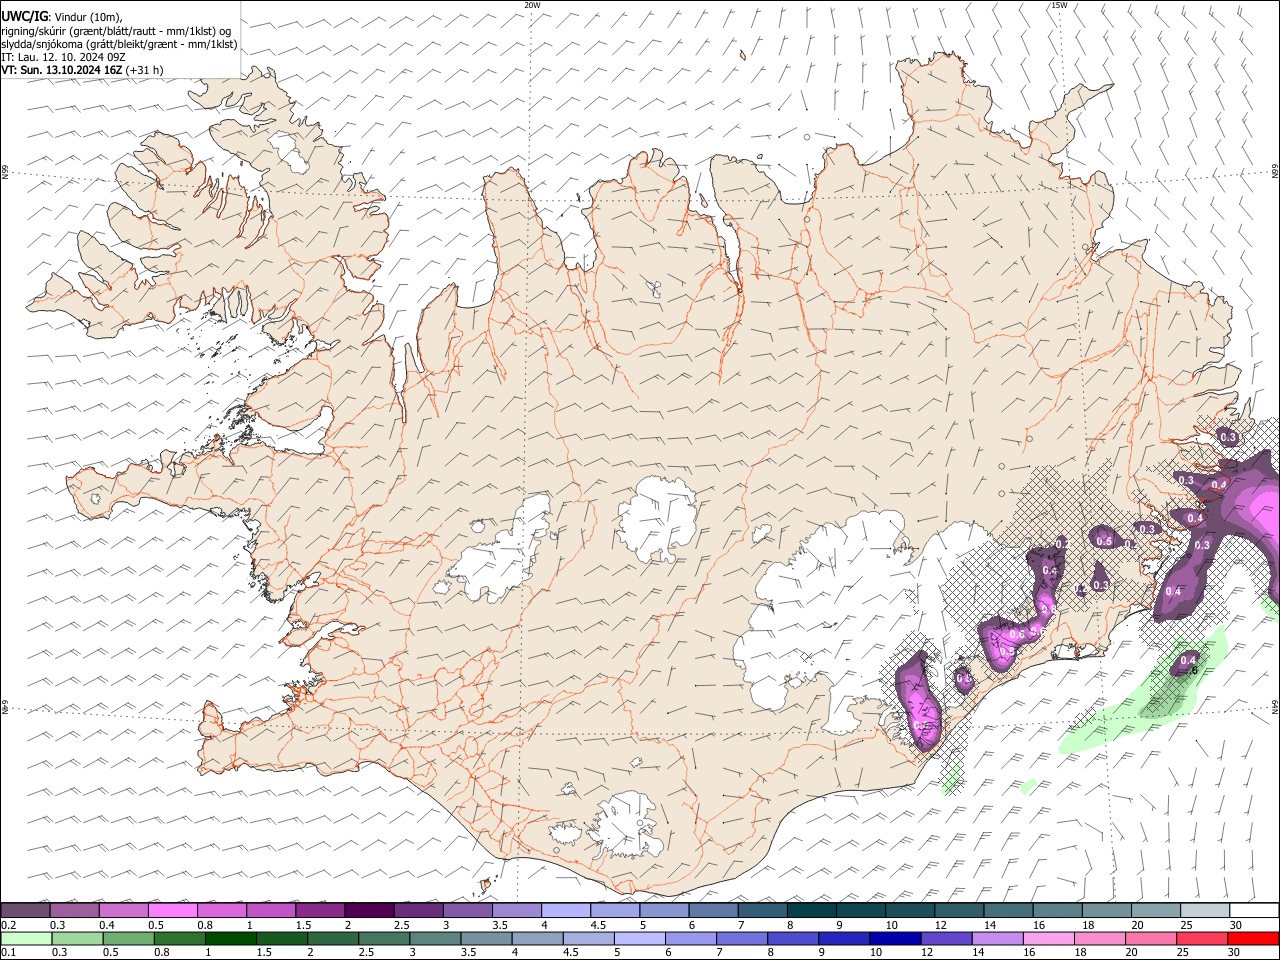Select the bright pink upper swatch between 0.5 and 0.8

172,910
